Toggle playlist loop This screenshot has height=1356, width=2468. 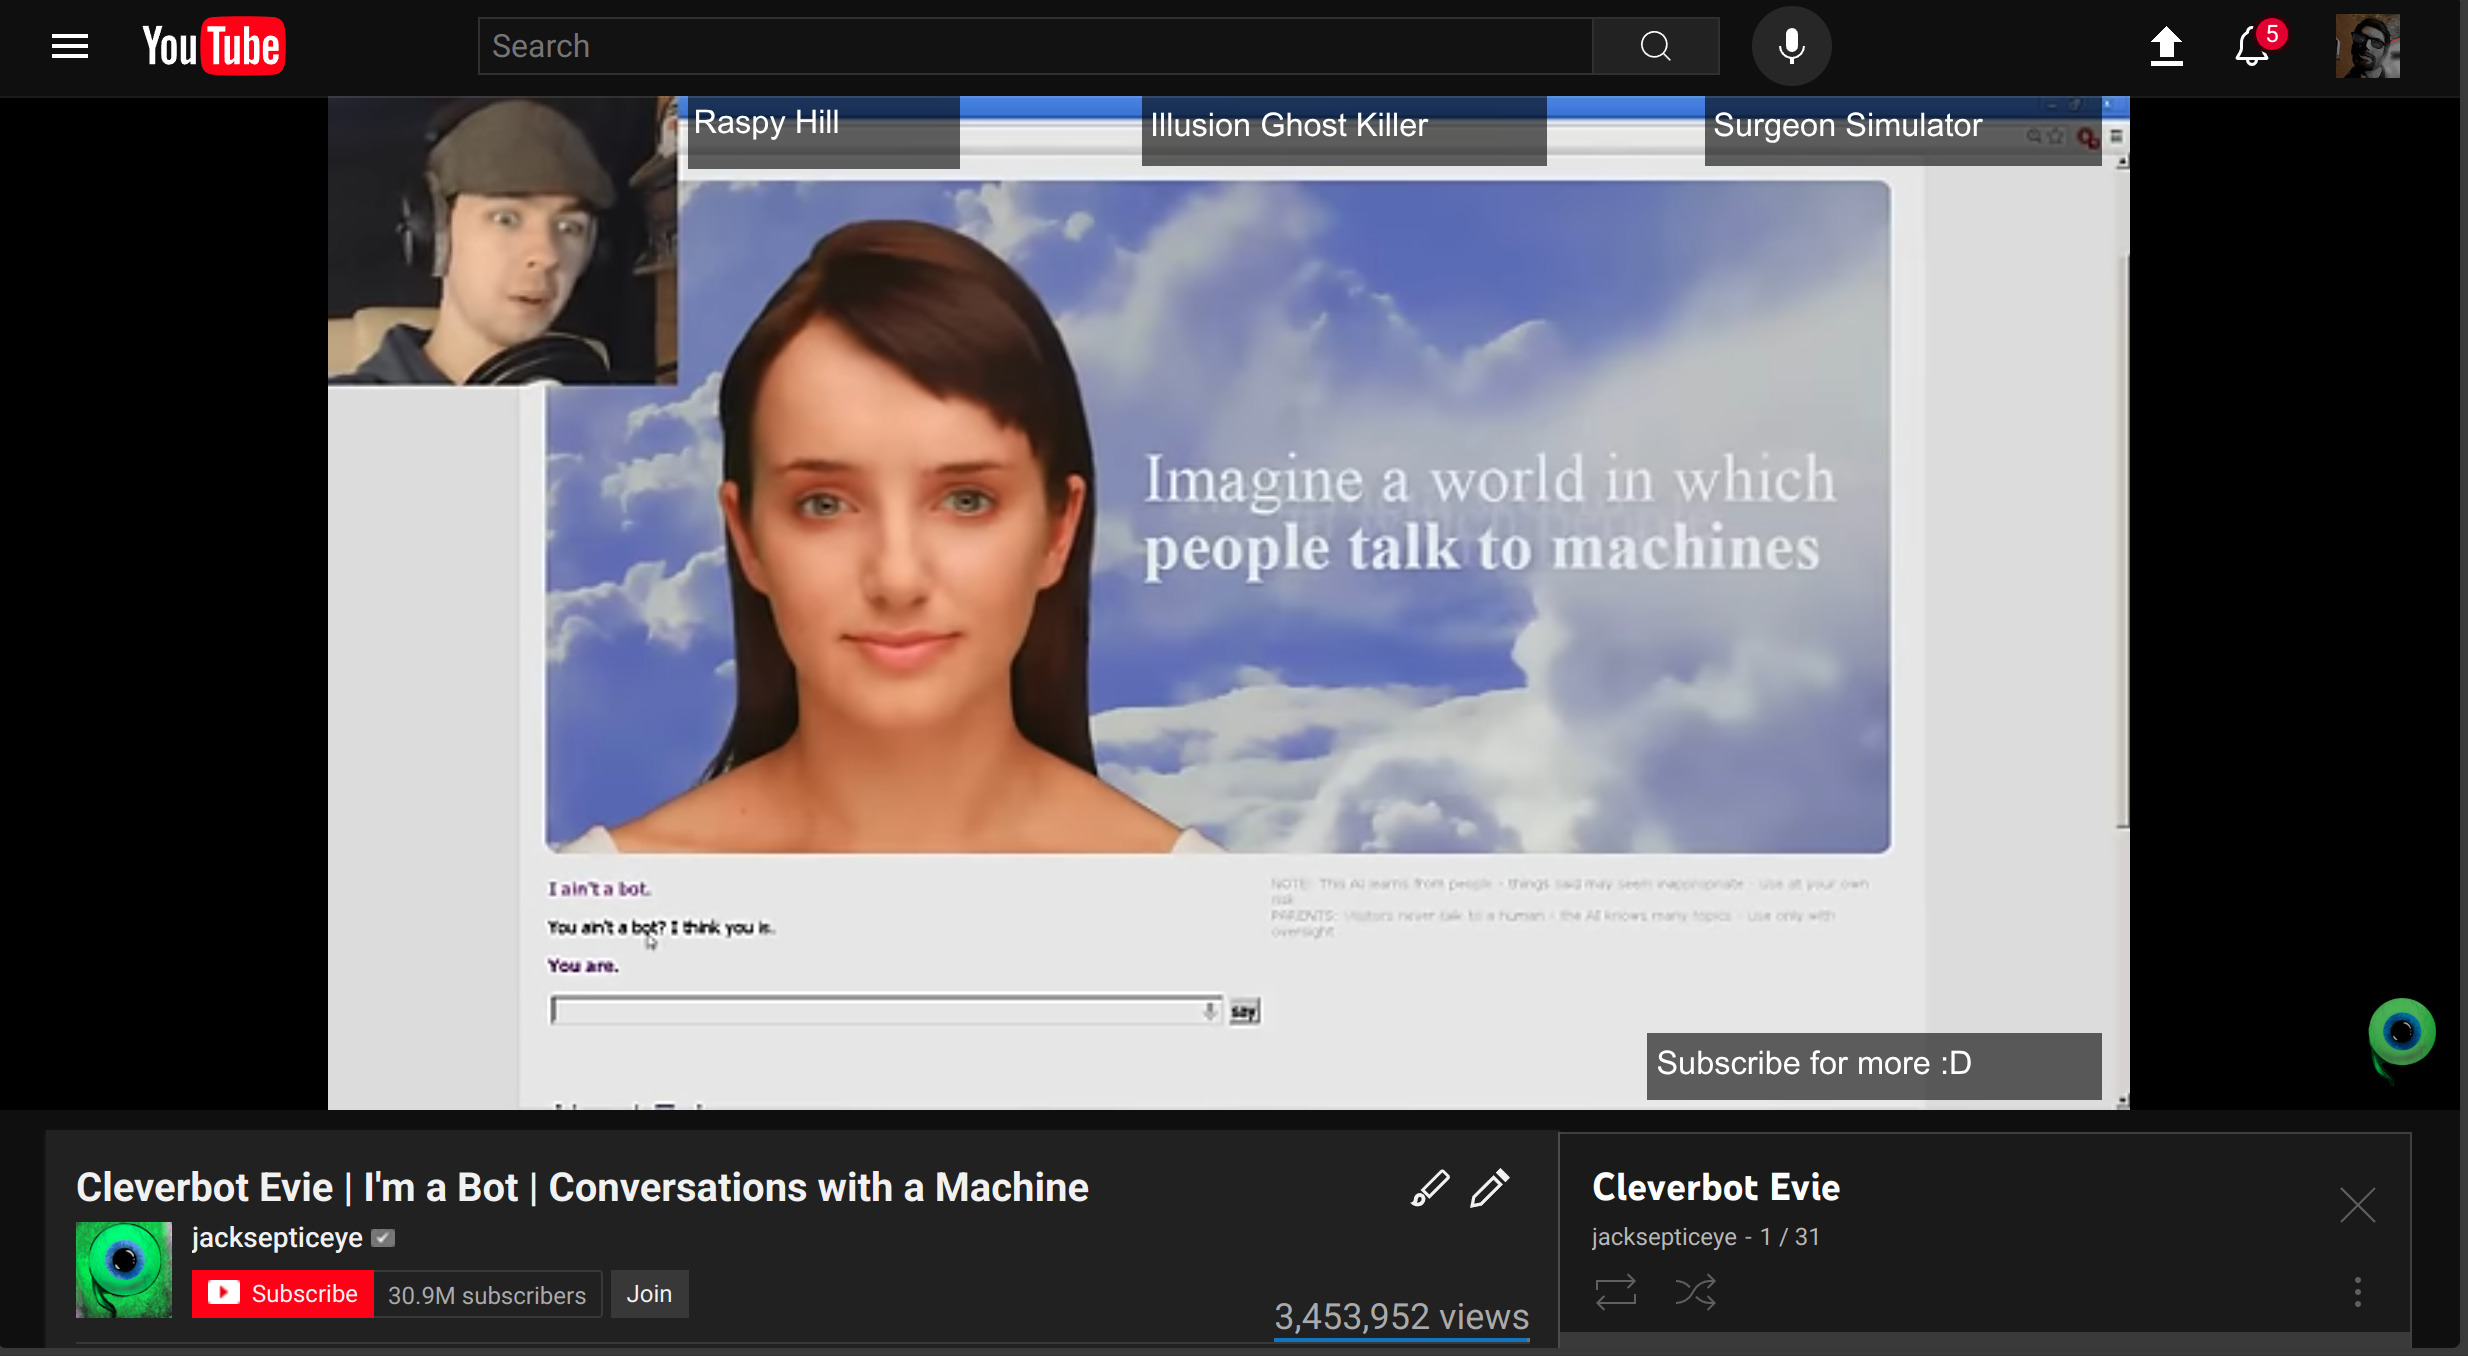[x=1616, y=1292]
